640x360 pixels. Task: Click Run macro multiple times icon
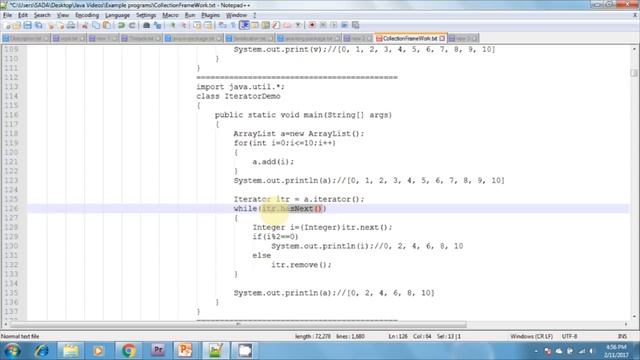point(344,25)
